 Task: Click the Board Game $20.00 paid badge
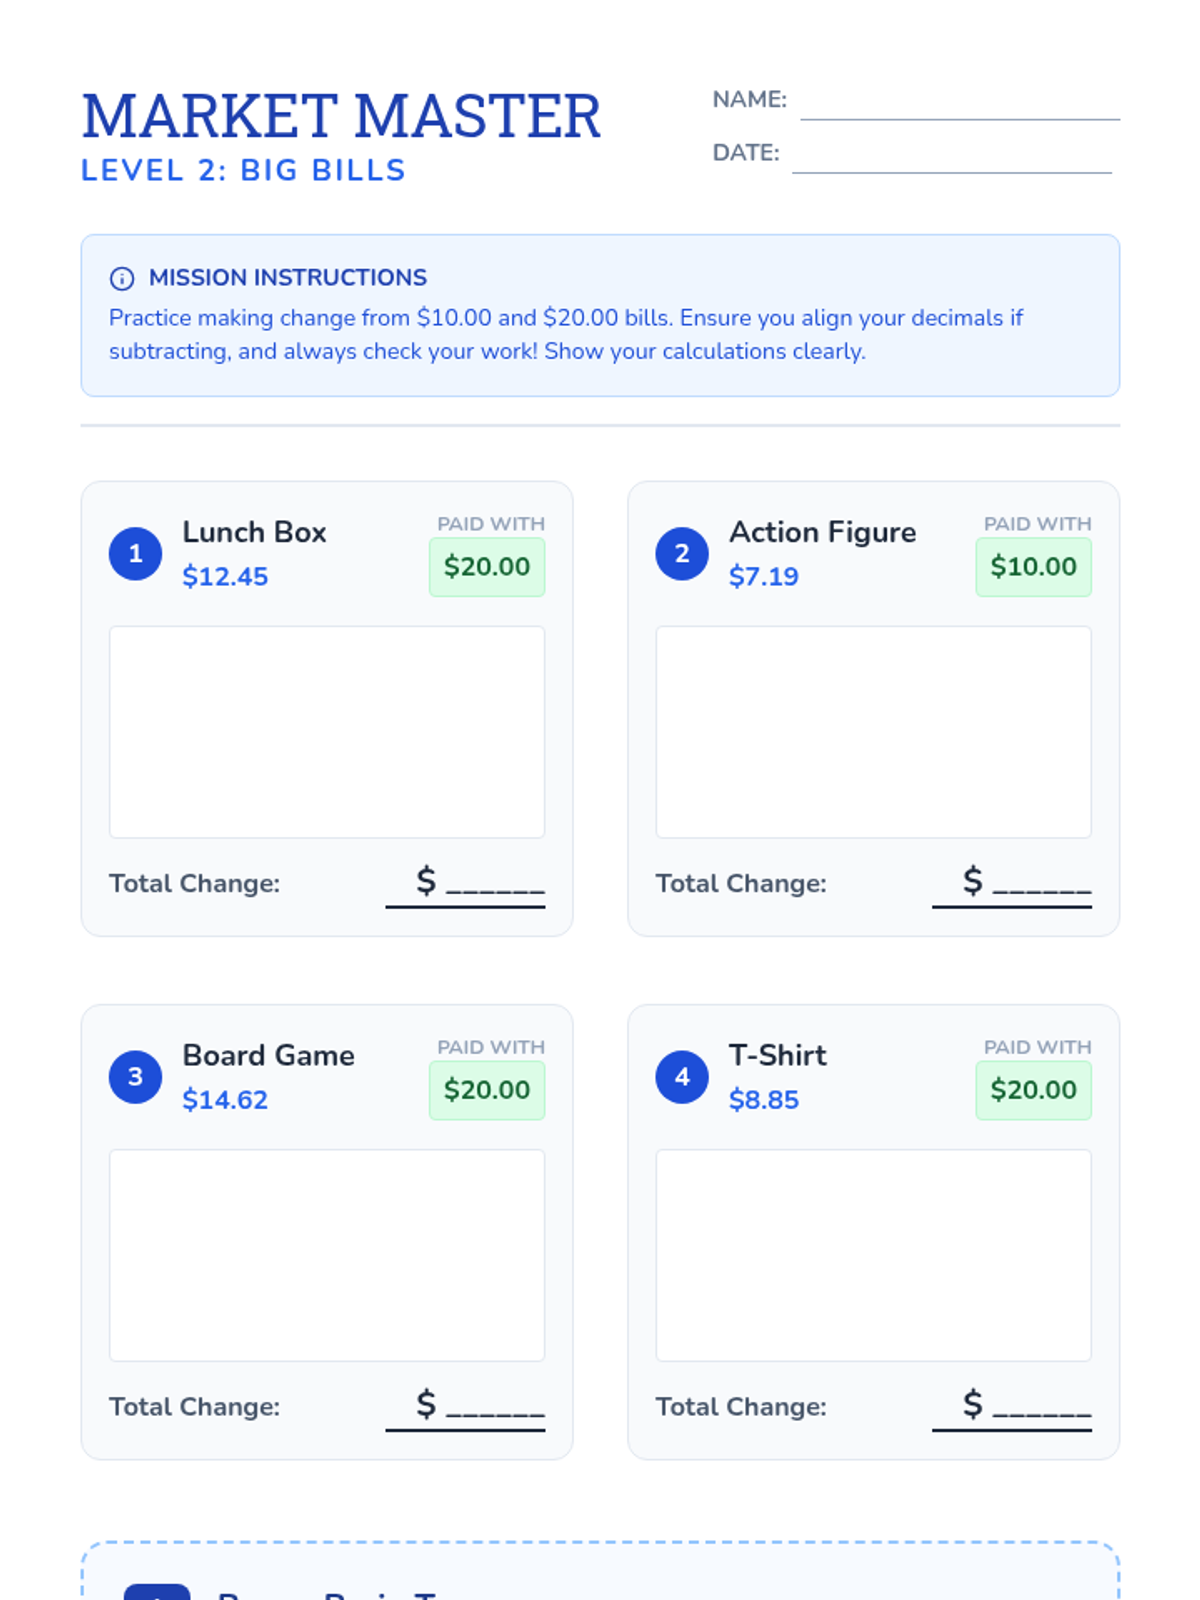coord(487,1090)
